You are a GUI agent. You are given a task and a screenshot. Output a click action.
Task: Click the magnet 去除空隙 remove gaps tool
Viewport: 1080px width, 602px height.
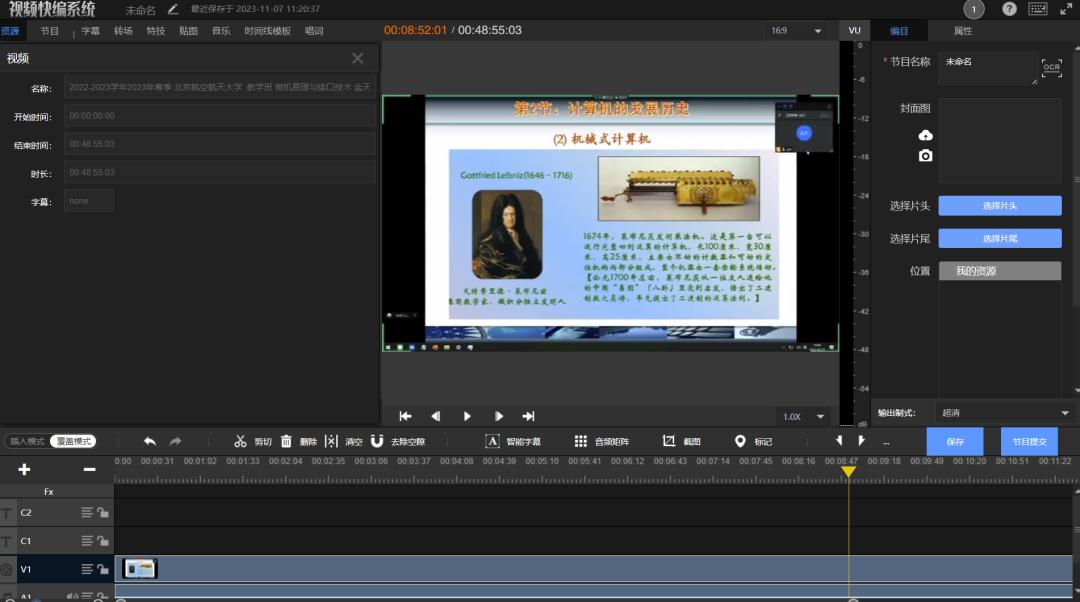pyautogui.click(x=397, y=441)
